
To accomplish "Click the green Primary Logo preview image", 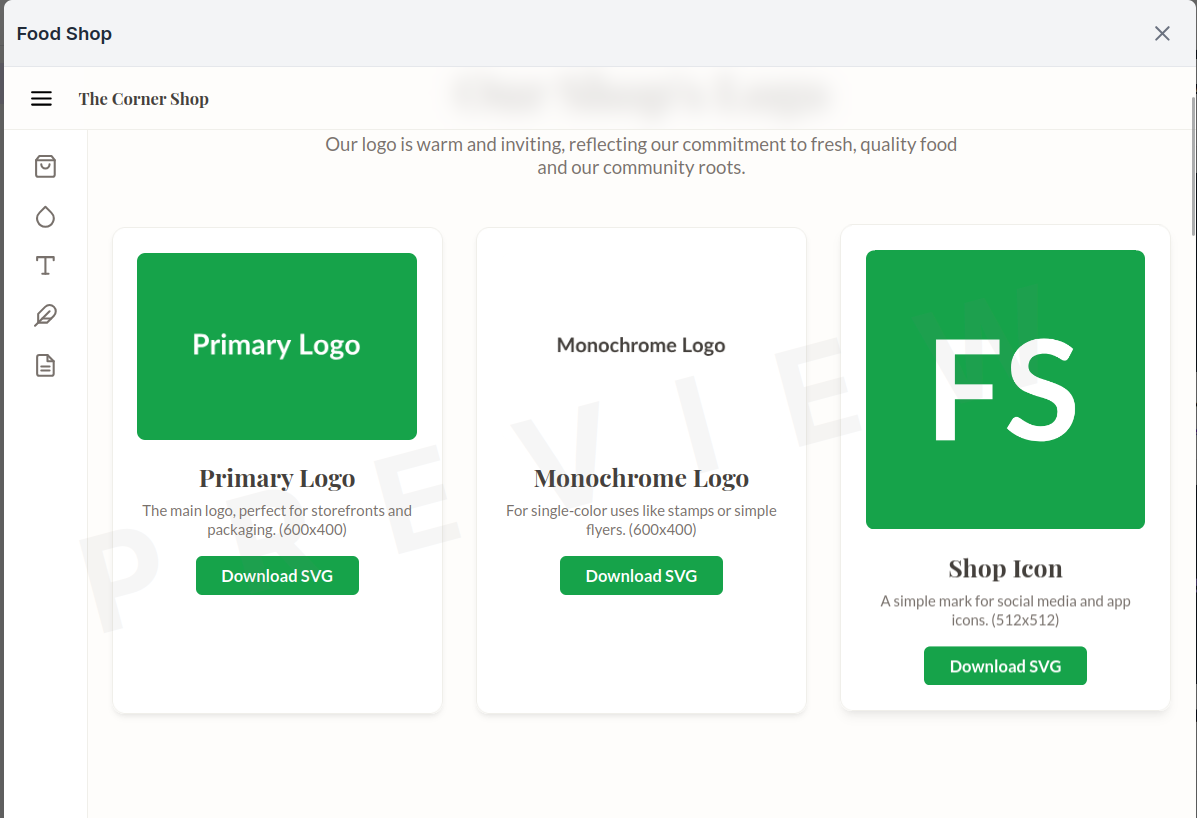I will 277,346.
